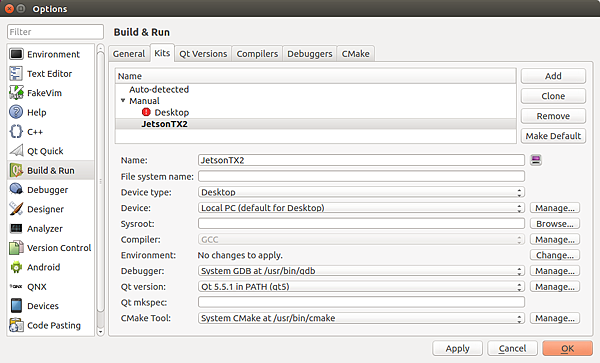The image size is (600, 363).
Task: Select the Debugger category in sidebar
Action: (51, 190)
